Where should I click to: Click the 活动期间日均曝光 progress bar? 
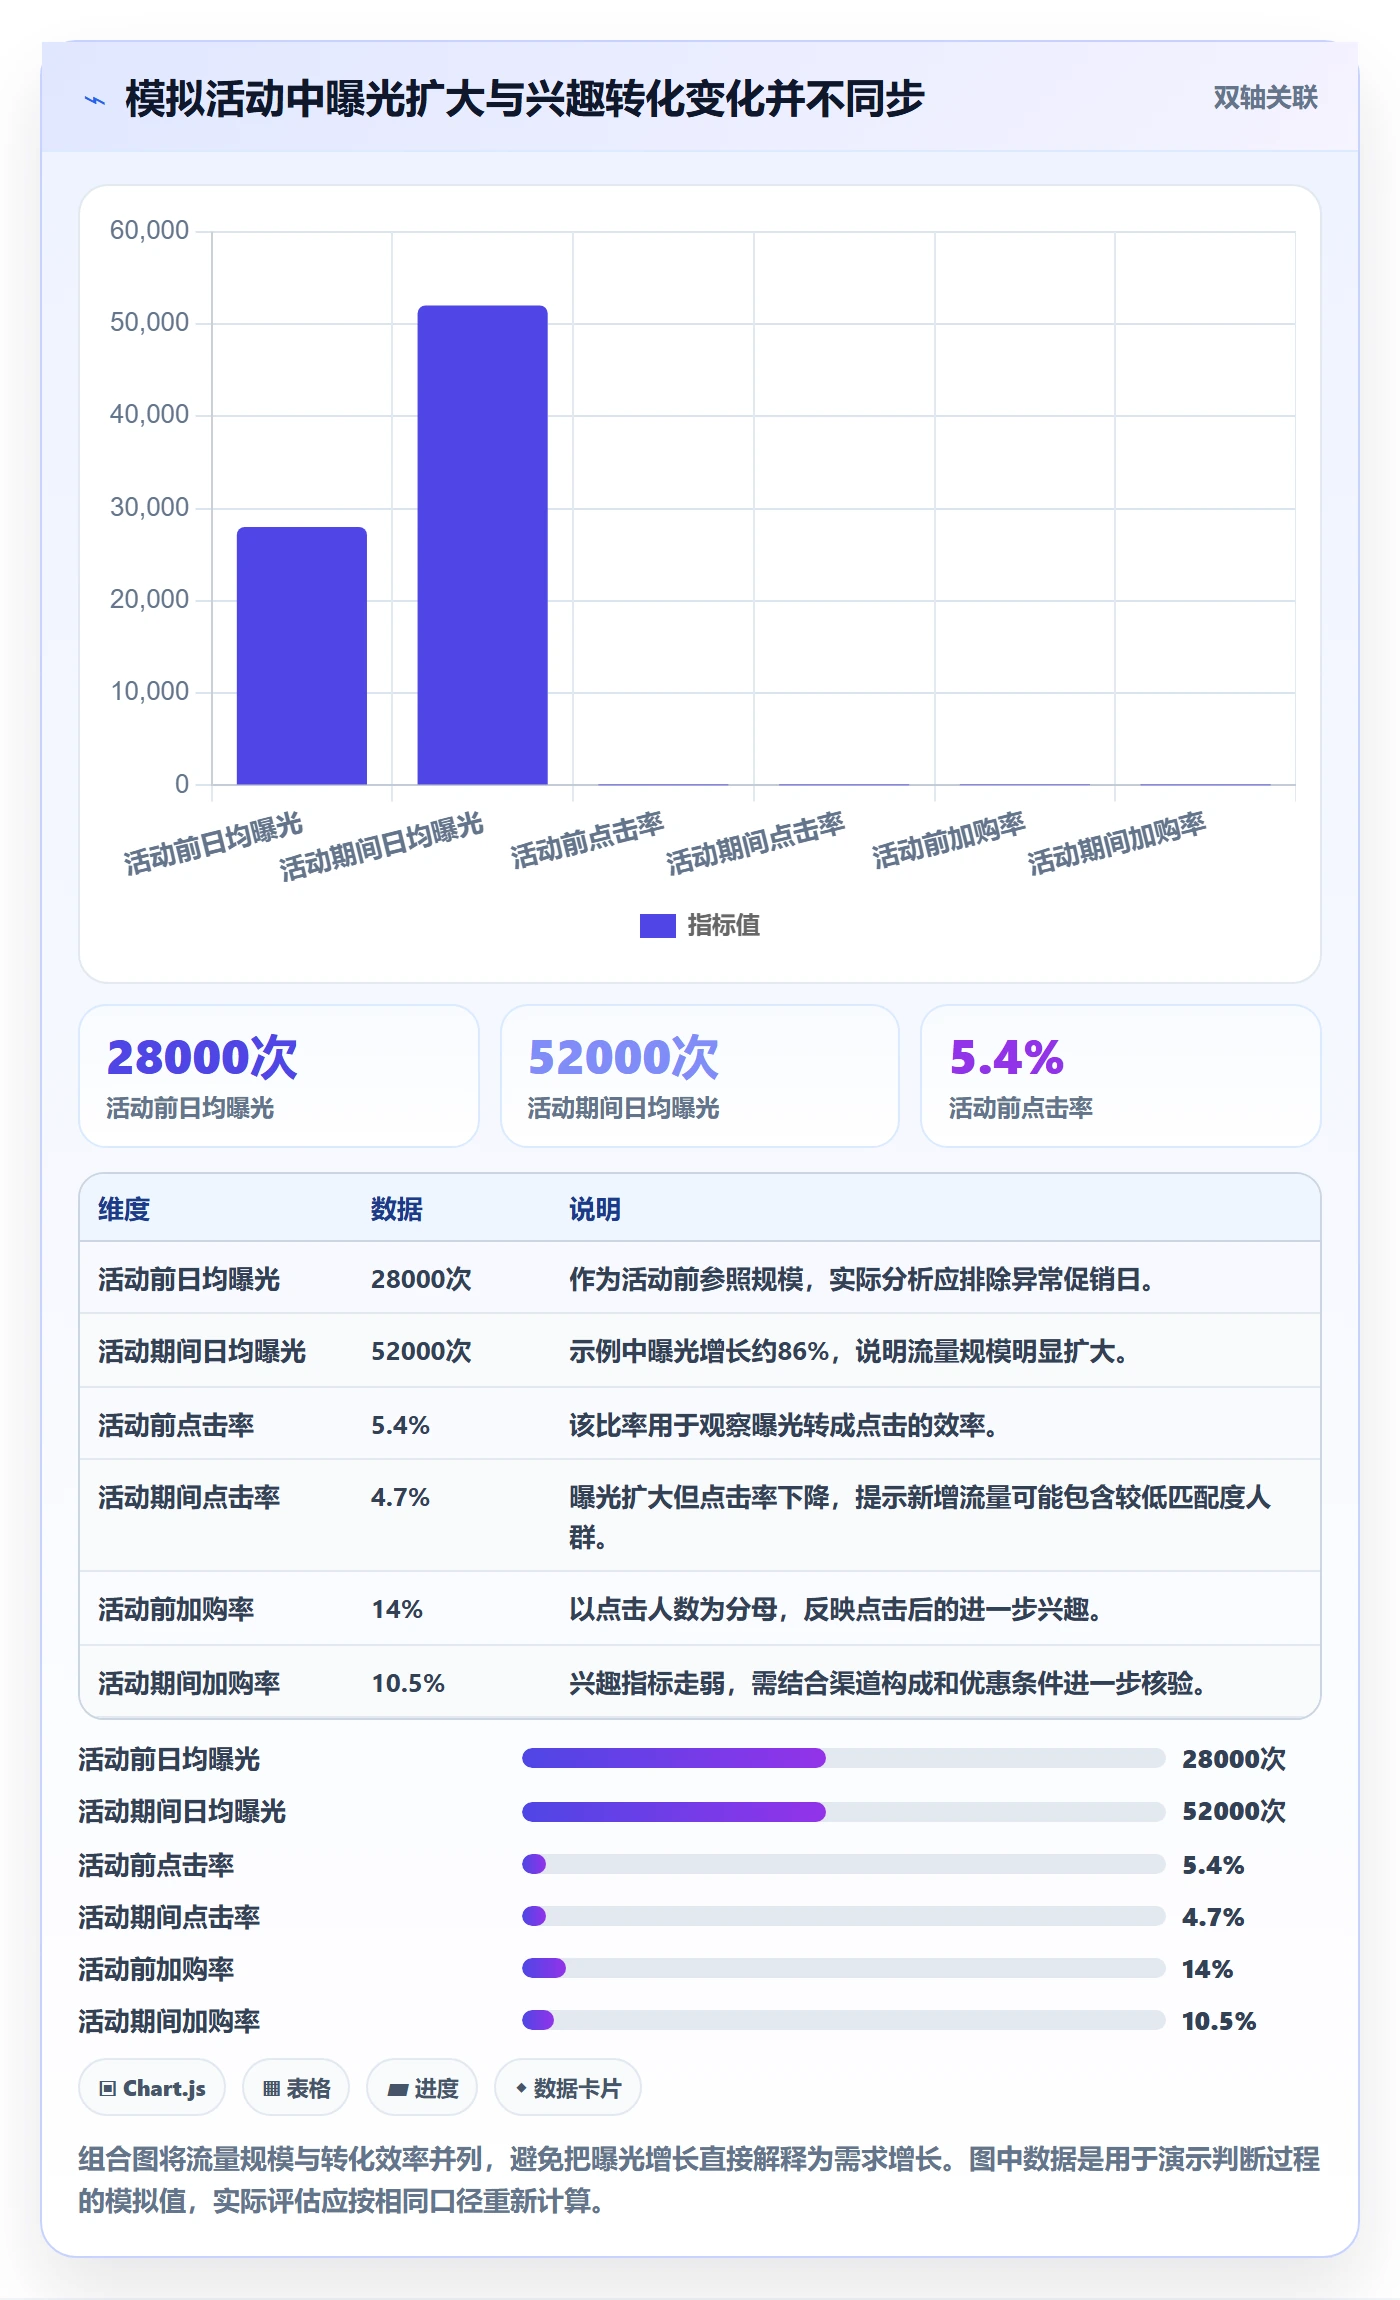click(844, 1811)
